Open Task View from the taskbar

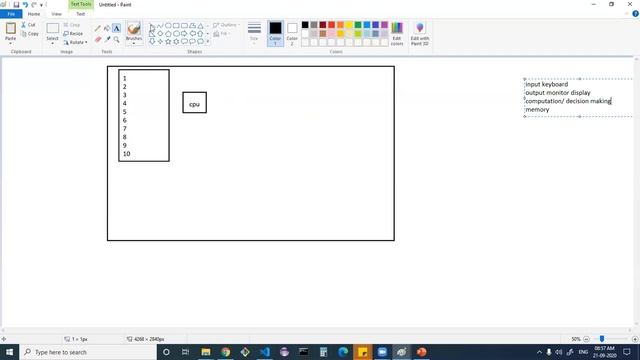pos(186,352)
